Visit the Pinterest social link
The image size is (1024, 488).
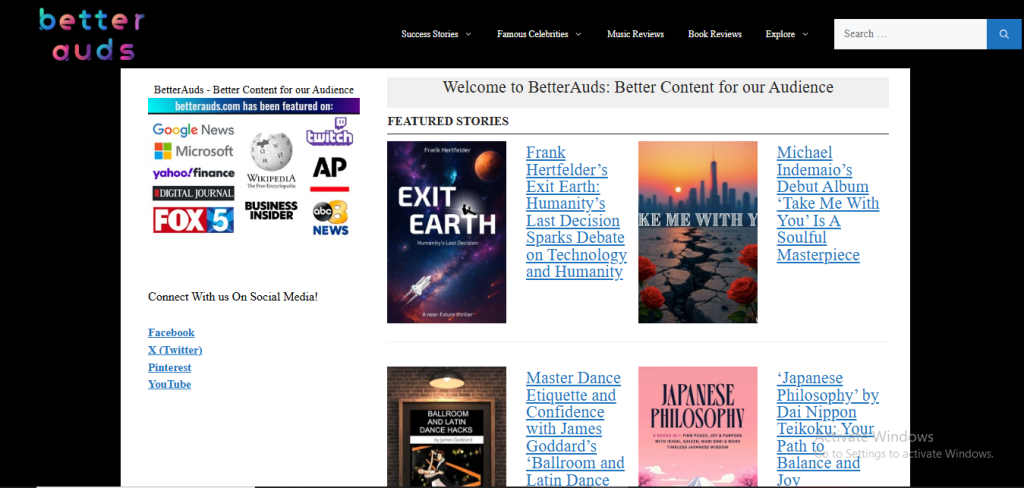click(170, 367)
